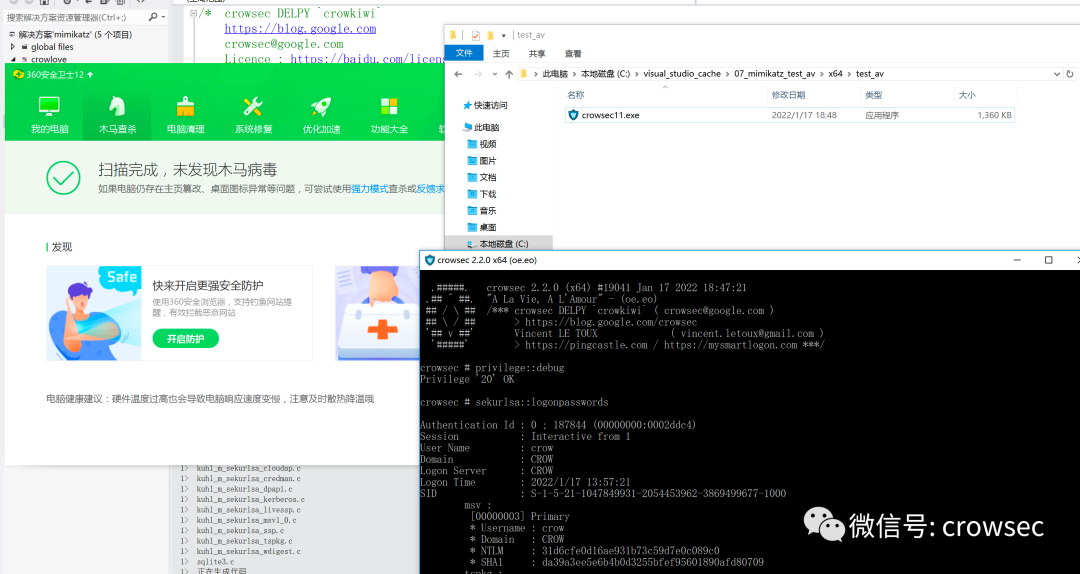Screen dimensions: 1080x574
Task: Click the shield icon in crowsec console title
Action: (x=430, y=260)
